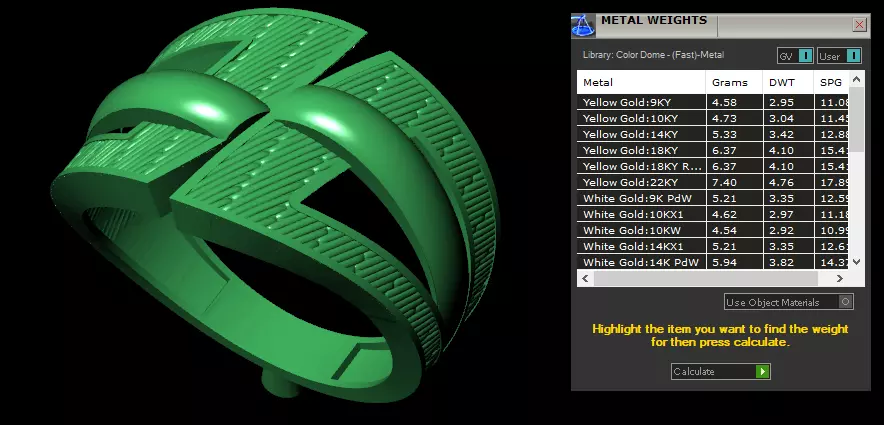
Task: Toggle the User library switch
Action: [839, 56]
